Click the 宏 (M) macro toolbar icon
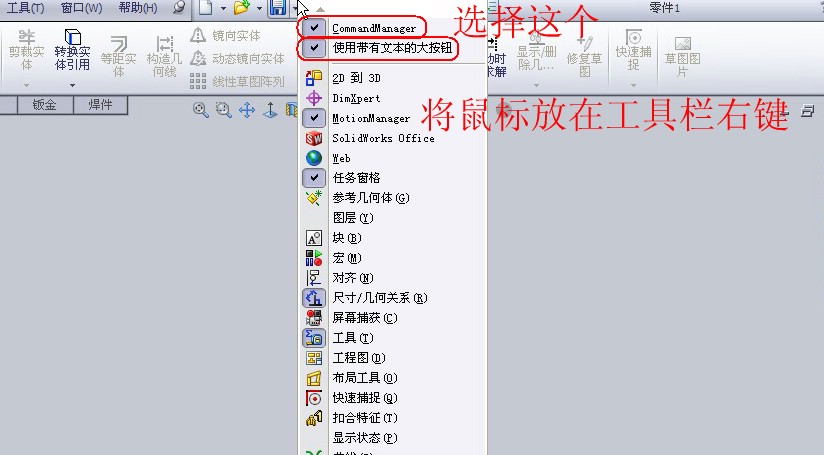The height and width of the screenshot is (455, 824). pyautogui.click(x=314, y=258)
